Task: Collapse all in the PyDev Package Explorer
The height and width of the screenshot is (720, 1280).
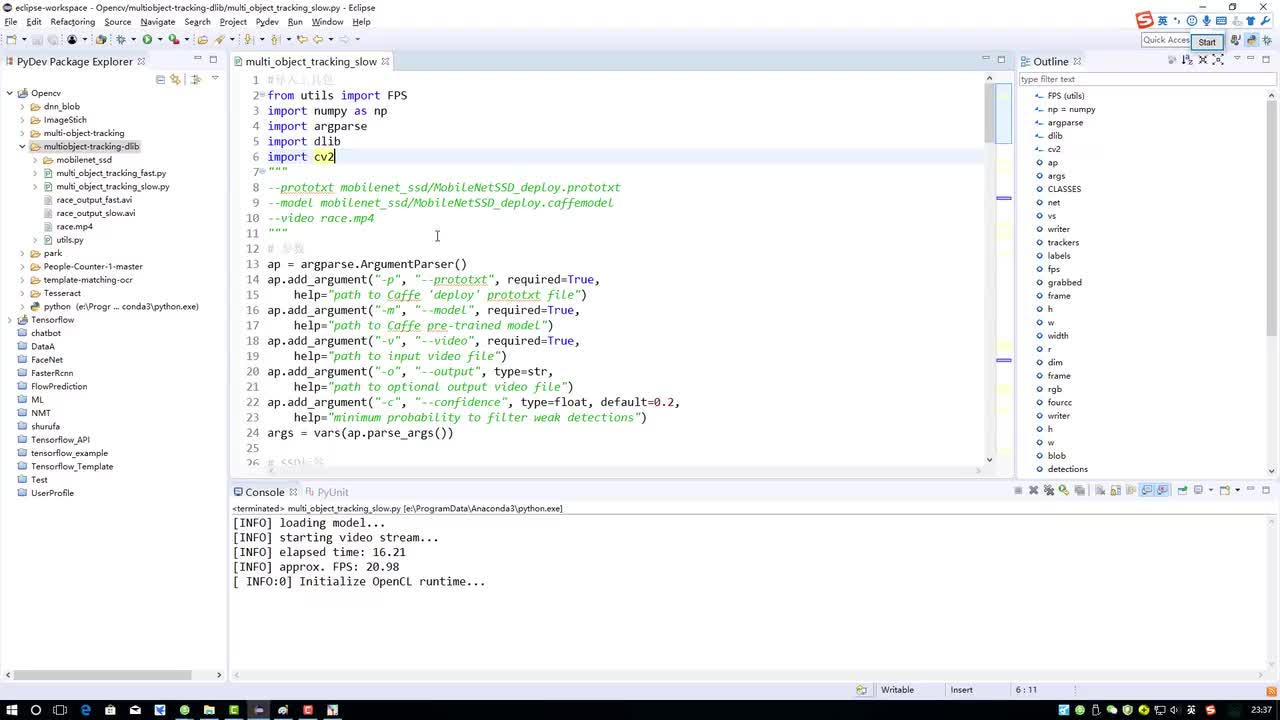Action: (160, 79)
